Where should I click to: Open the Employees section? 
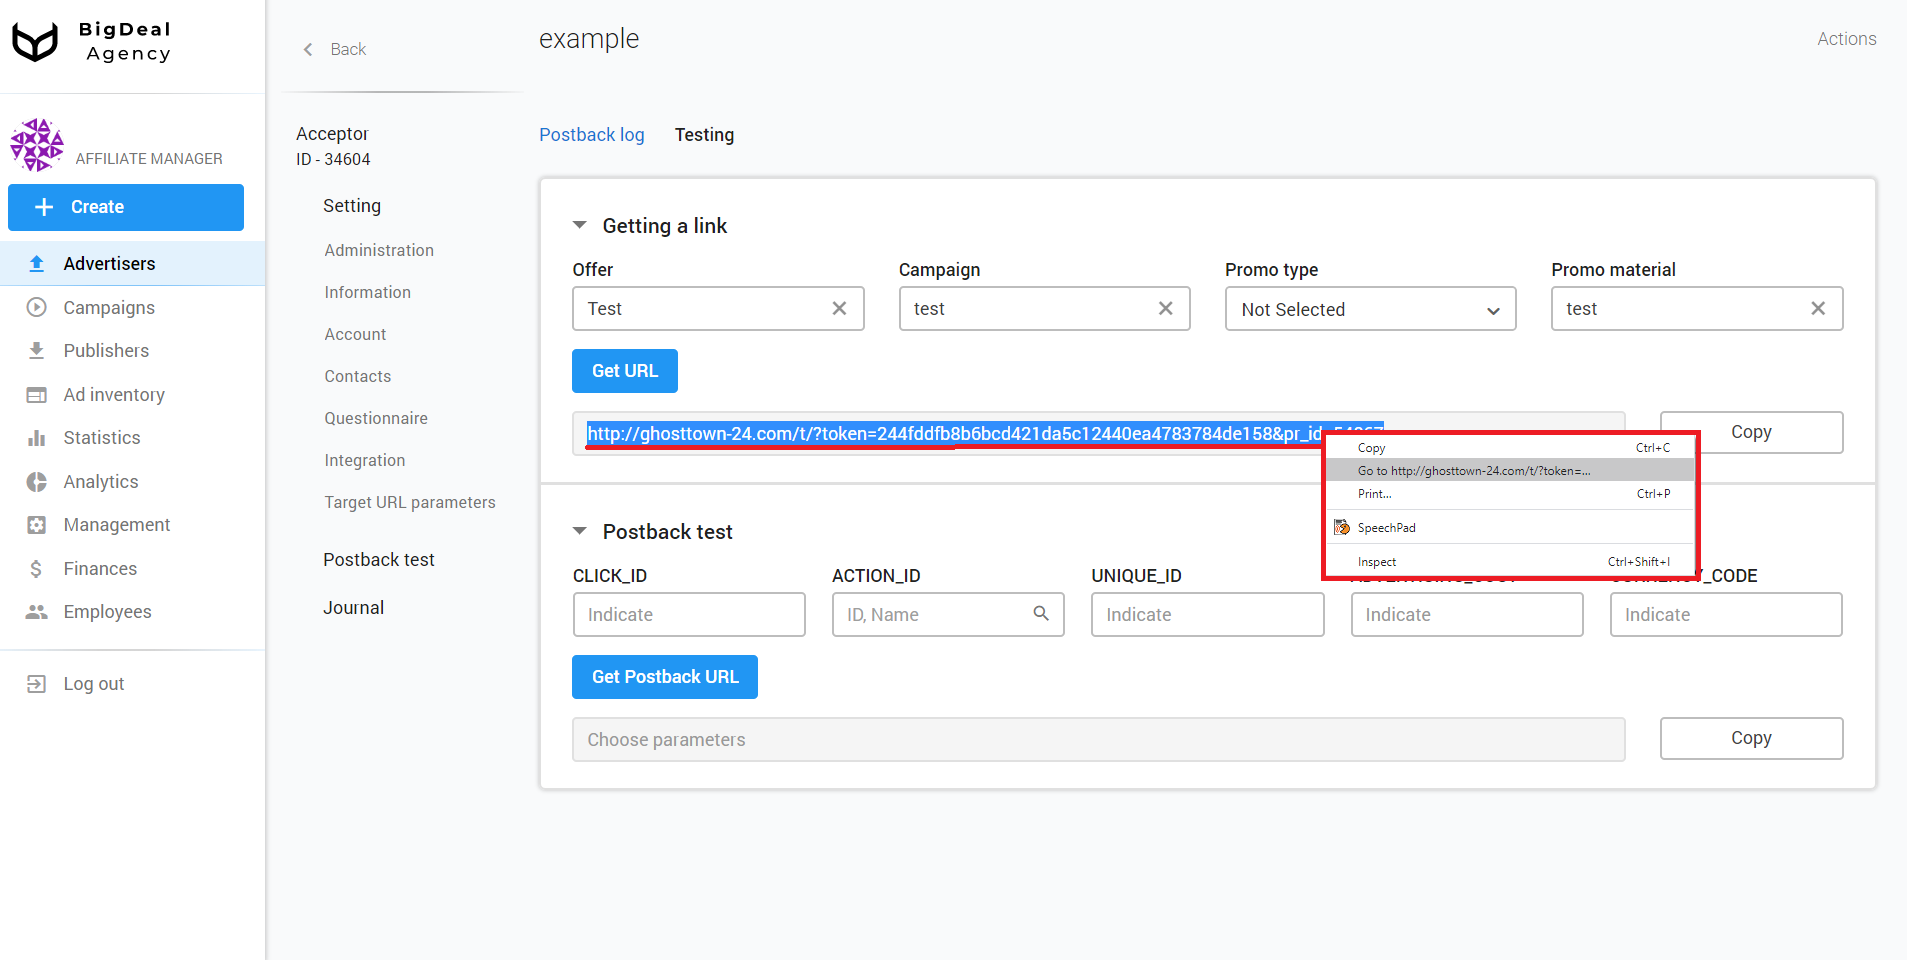(x=106, y=611)
